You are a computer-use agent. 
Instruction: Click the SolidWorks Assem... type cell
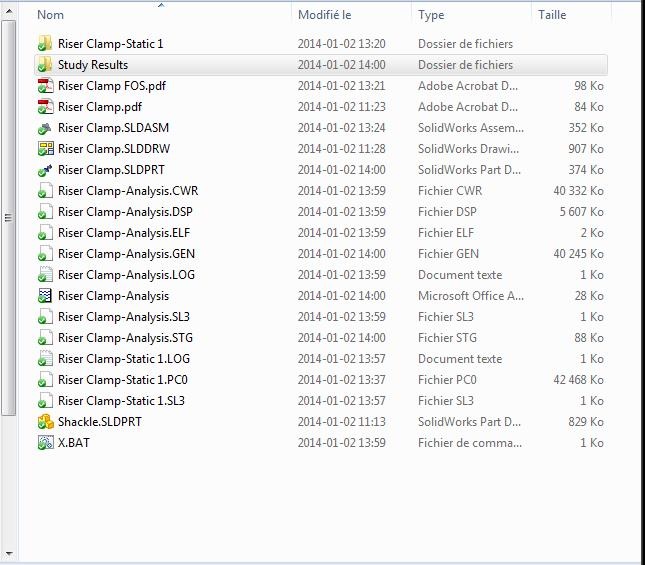pos(471,128)
